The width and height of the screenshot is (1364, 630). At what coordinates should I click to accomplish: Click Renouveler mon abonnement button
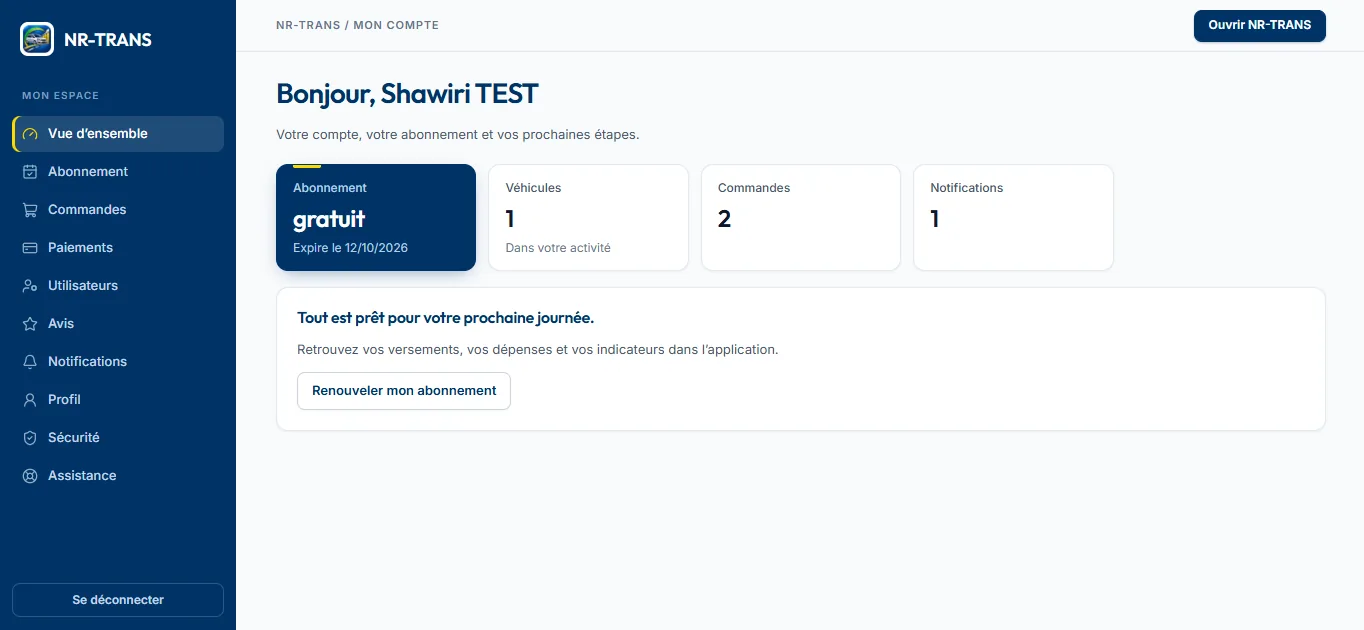click(x=404, y=391)
